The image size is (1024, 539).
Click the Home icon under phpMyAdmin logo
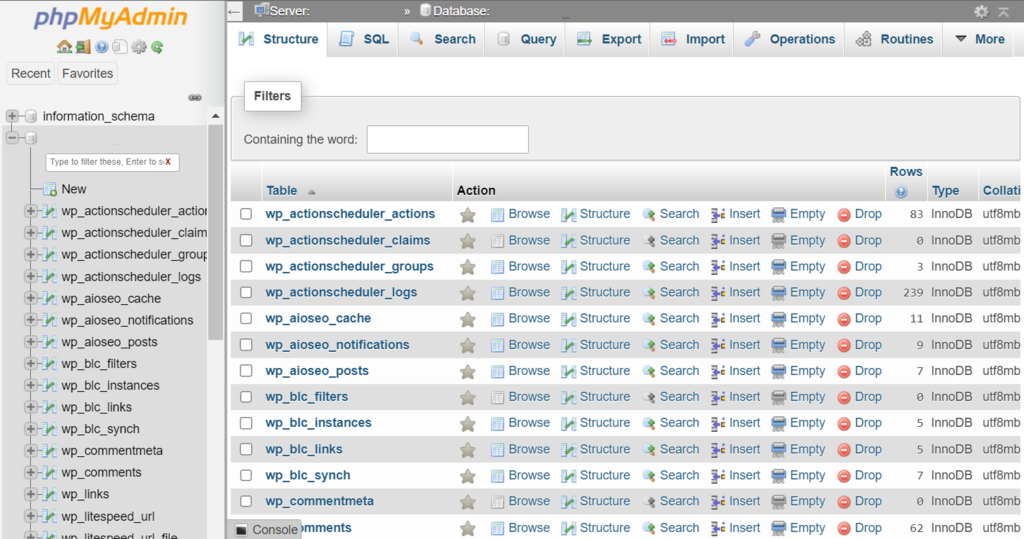coord(63,47)
